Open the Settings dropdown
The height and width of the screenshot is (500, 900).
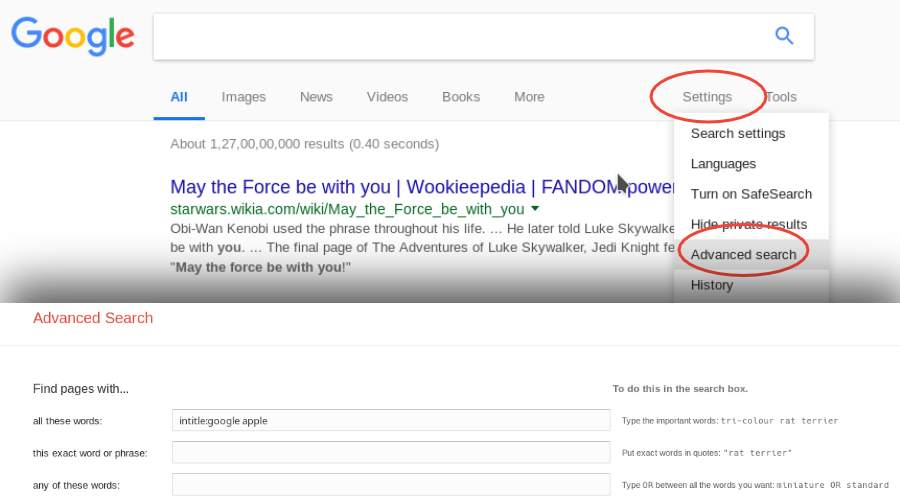point(707,97)
